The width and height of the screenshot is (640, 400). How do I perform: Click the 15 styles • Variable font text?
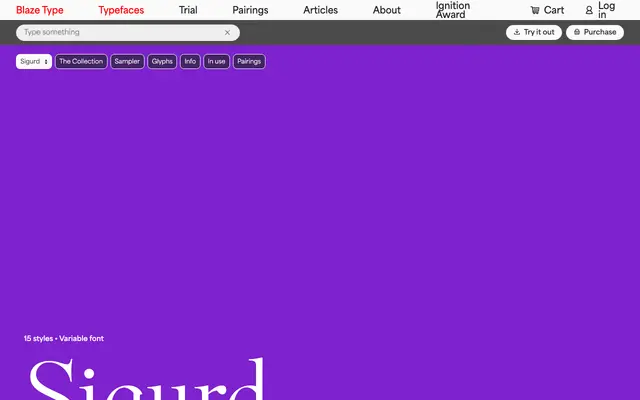point(64,338)
